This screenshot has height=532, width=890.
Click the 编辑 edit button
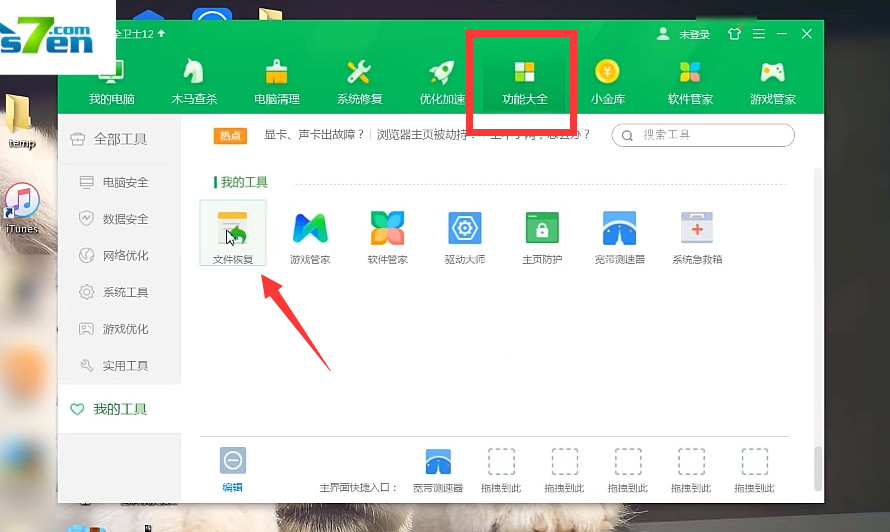(x=233, y=469)
